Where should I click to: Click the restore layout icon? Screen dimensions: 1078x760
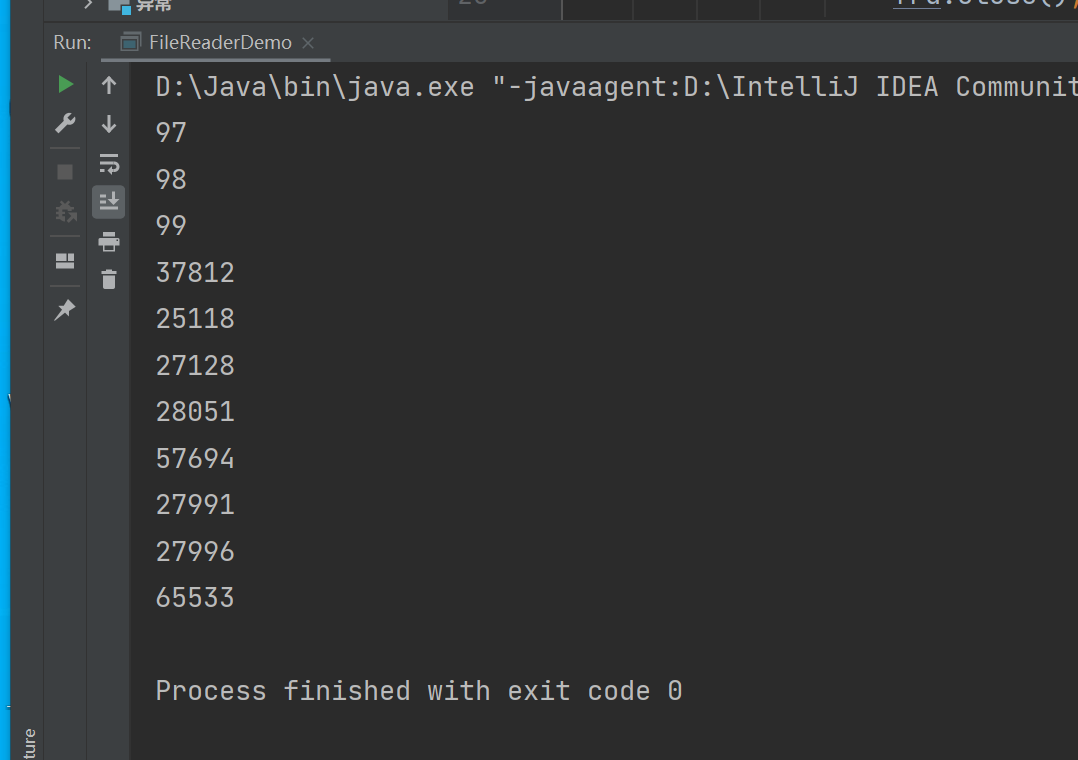pyautogui.click(x=65, y=261)
